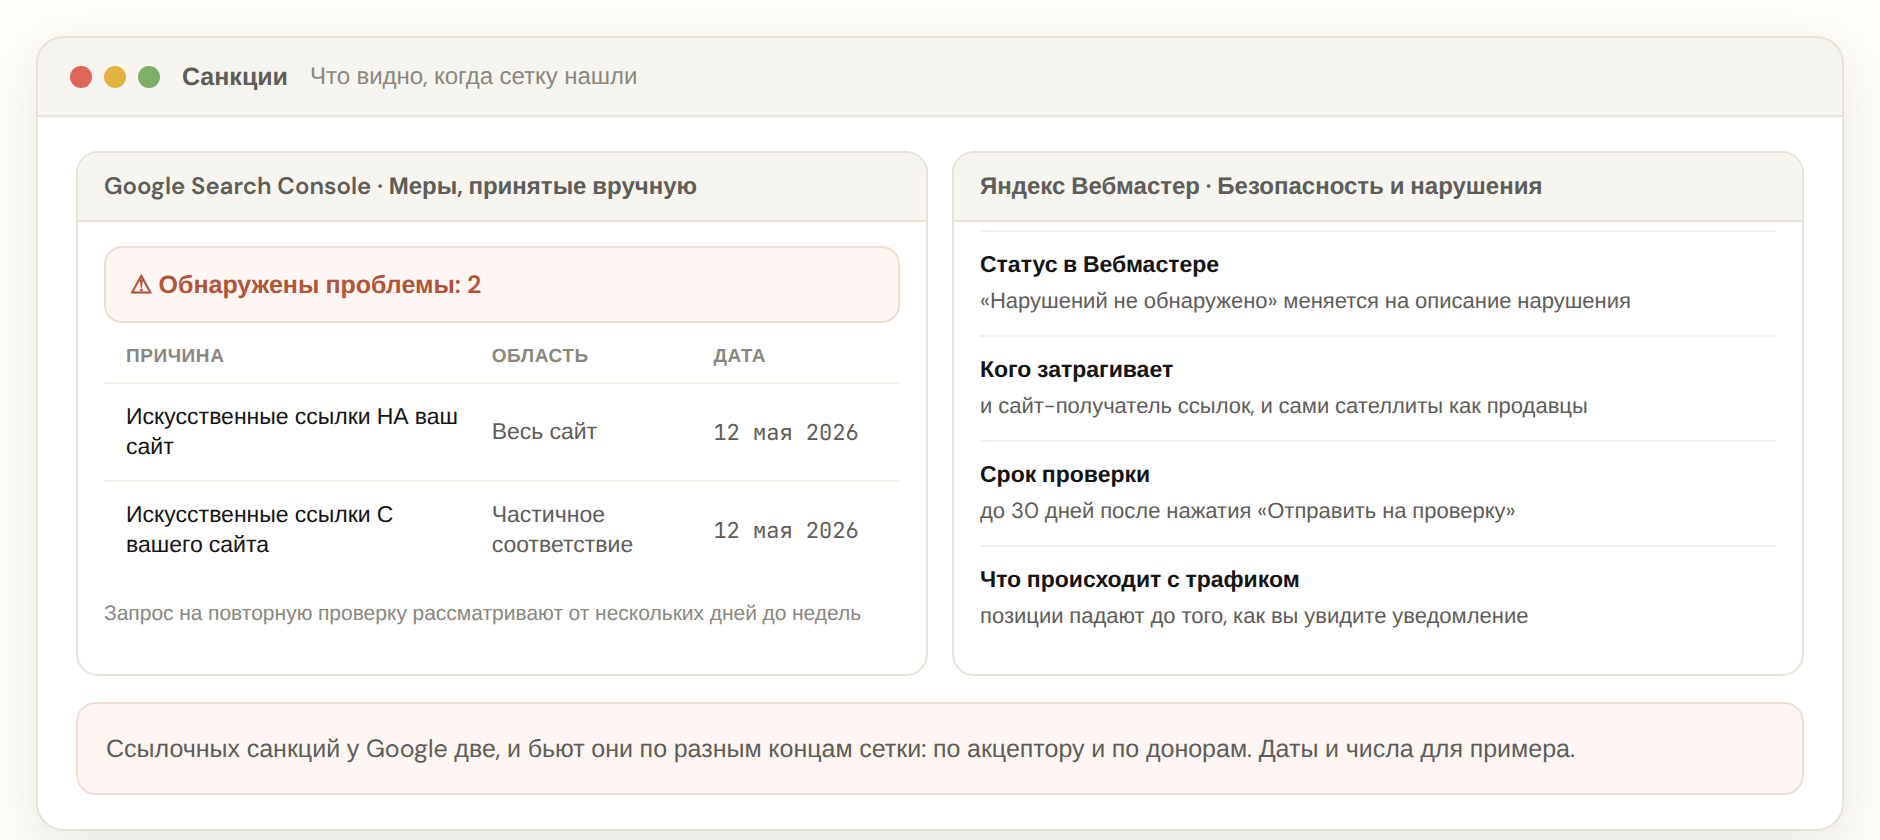1880x840 pixels.
Task: Click text 'позиции падают до того...'
Action: (x=1254, y=616)
